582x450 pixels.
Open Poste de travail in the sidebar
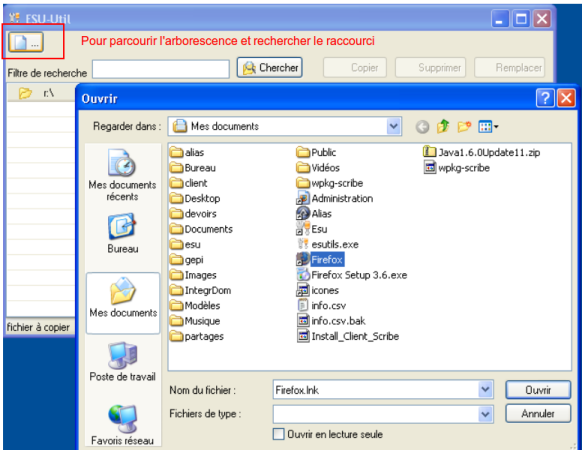[122, 362]
